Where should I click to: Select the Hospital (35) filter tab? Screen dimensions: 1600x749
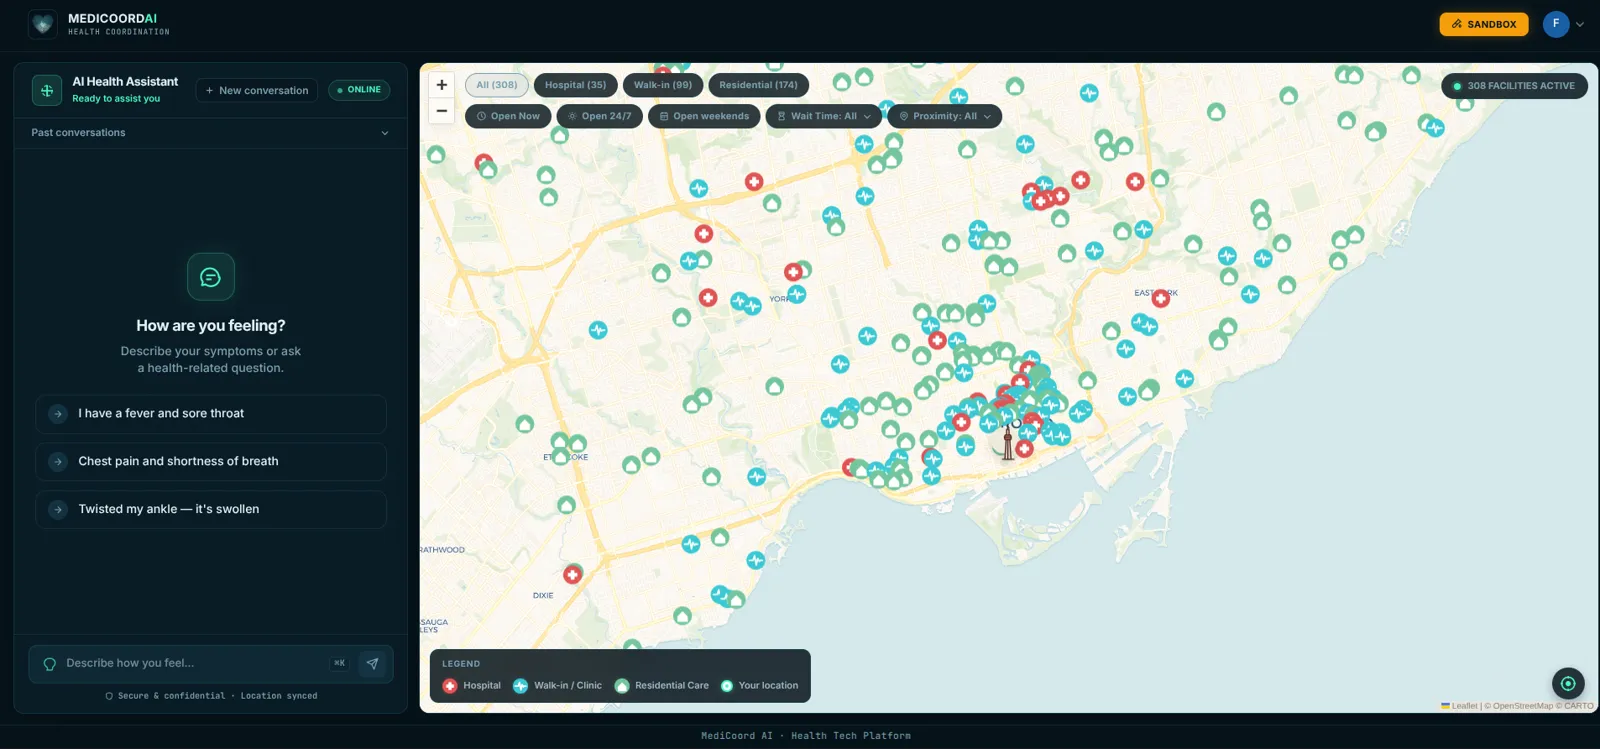click(x=575, y=85)
